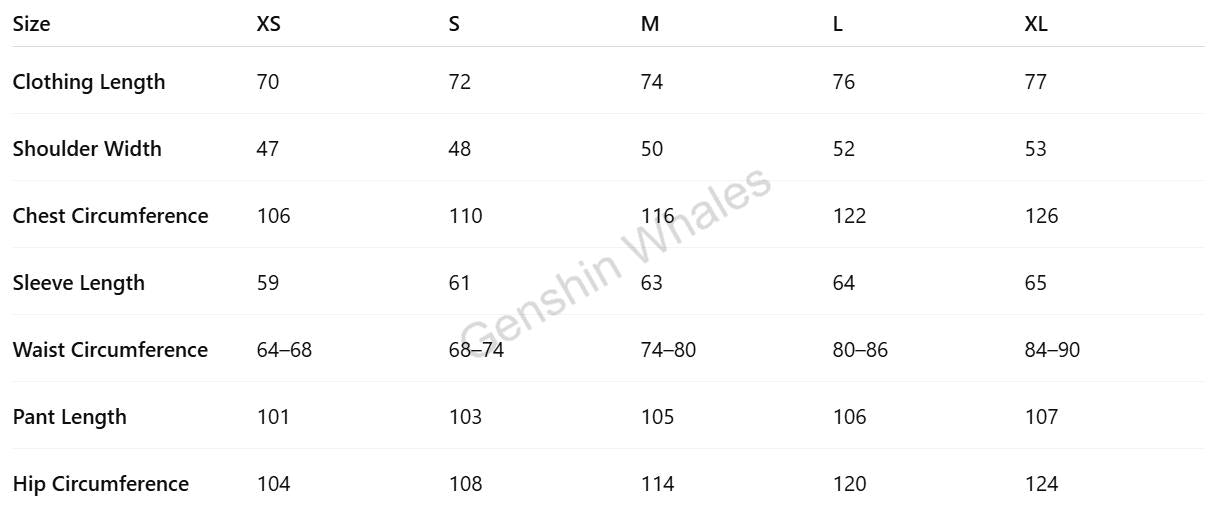Click the M size column header
The image size is (1228, 522).
tap(650, 24)
